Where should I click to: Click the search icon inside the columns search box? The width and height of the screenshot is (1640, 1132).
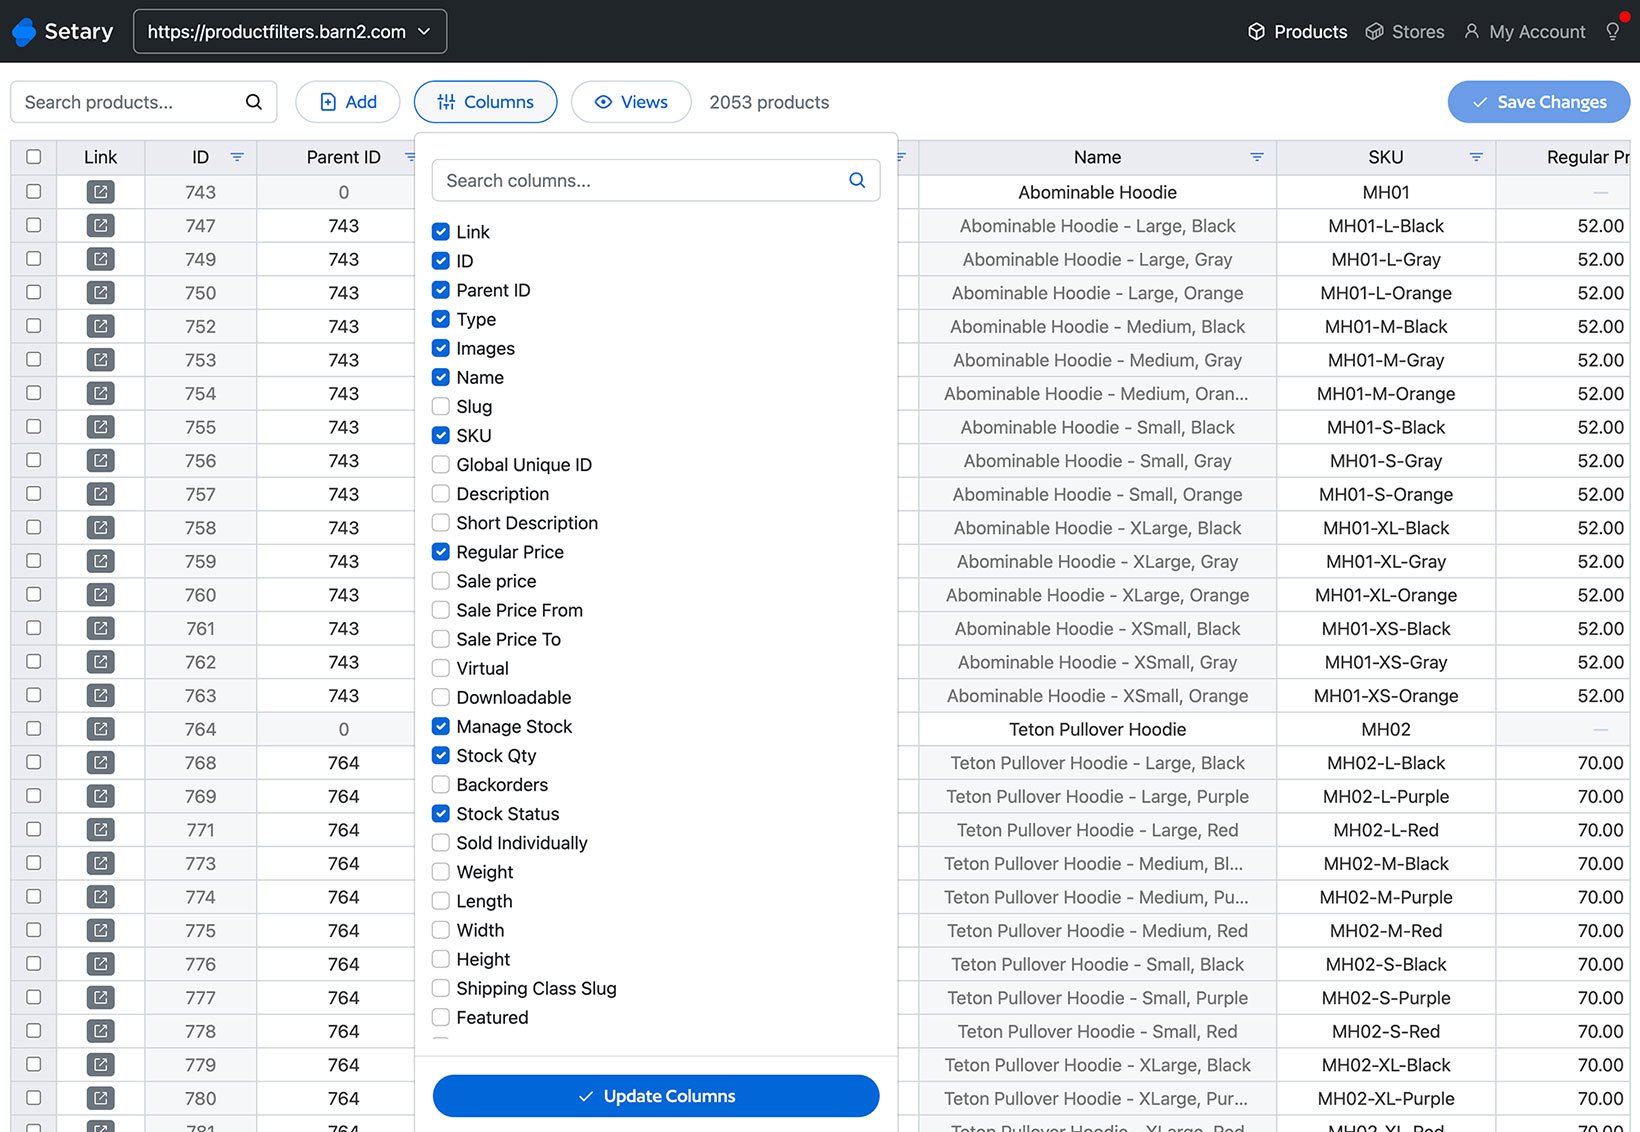(x=856, y=180)
